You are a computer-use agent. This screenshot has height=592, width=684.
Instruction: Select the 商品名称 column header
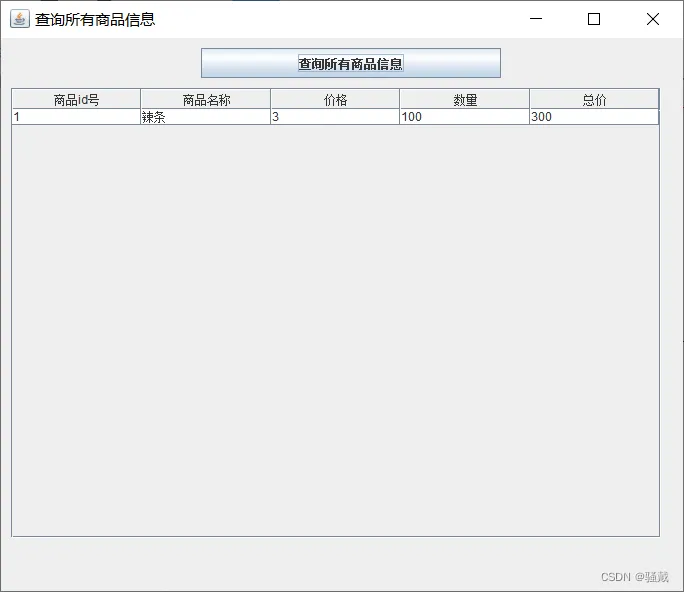(x=205, y=99)
